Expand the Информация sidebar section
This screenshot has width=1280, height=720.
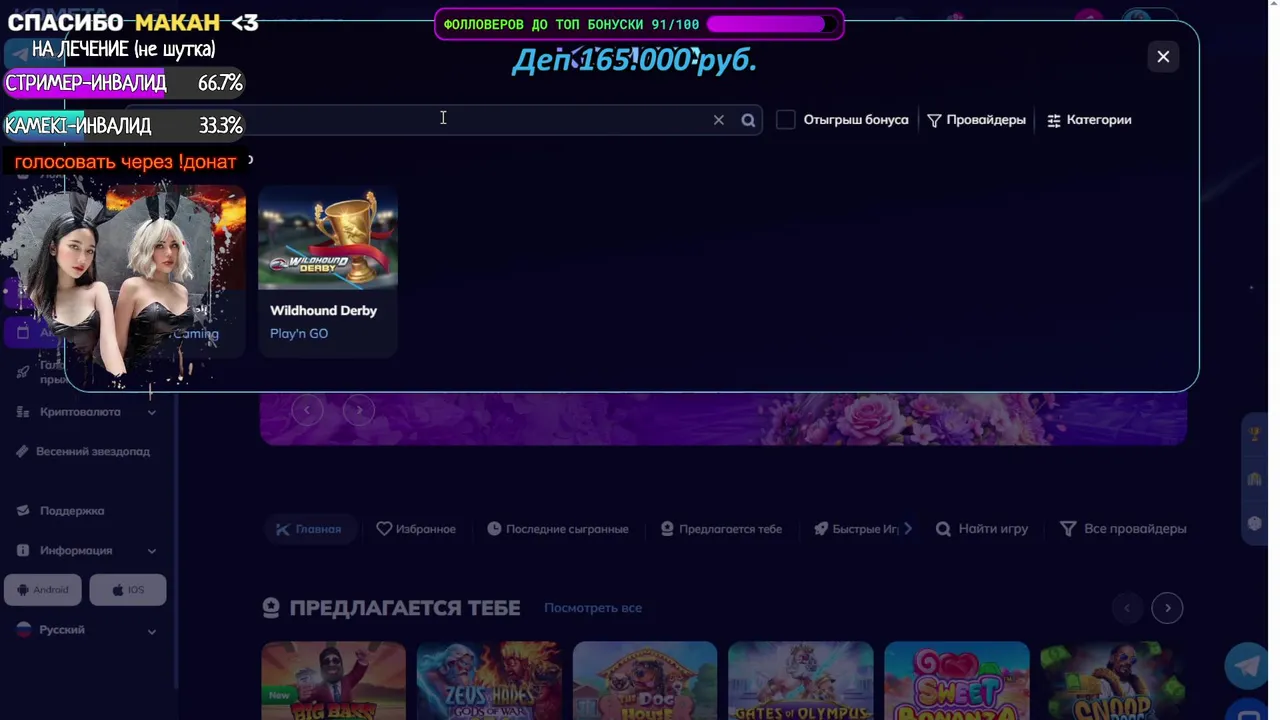(x=152, y=551)
